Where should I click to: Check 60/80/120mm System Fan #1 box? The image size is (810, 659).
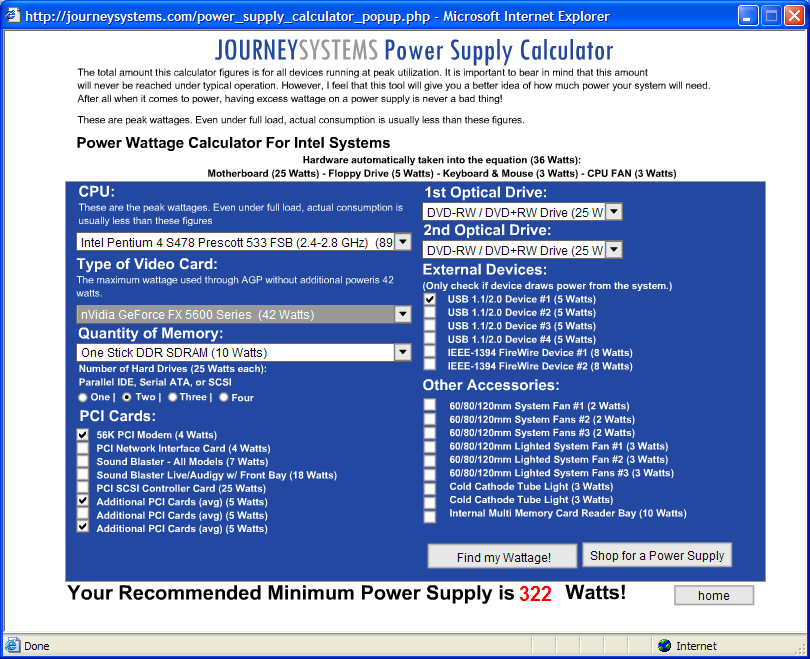429,405
